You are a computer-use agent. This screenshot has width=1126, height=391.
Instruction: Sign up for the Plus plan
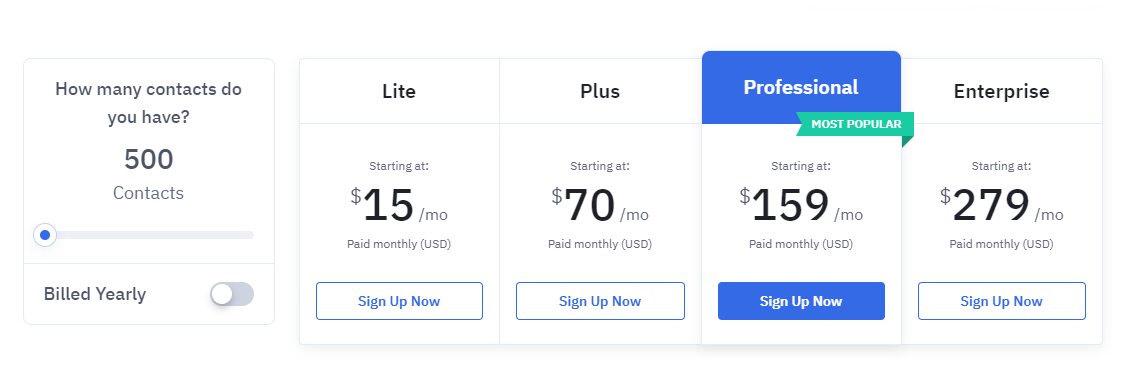click(600, 301)
